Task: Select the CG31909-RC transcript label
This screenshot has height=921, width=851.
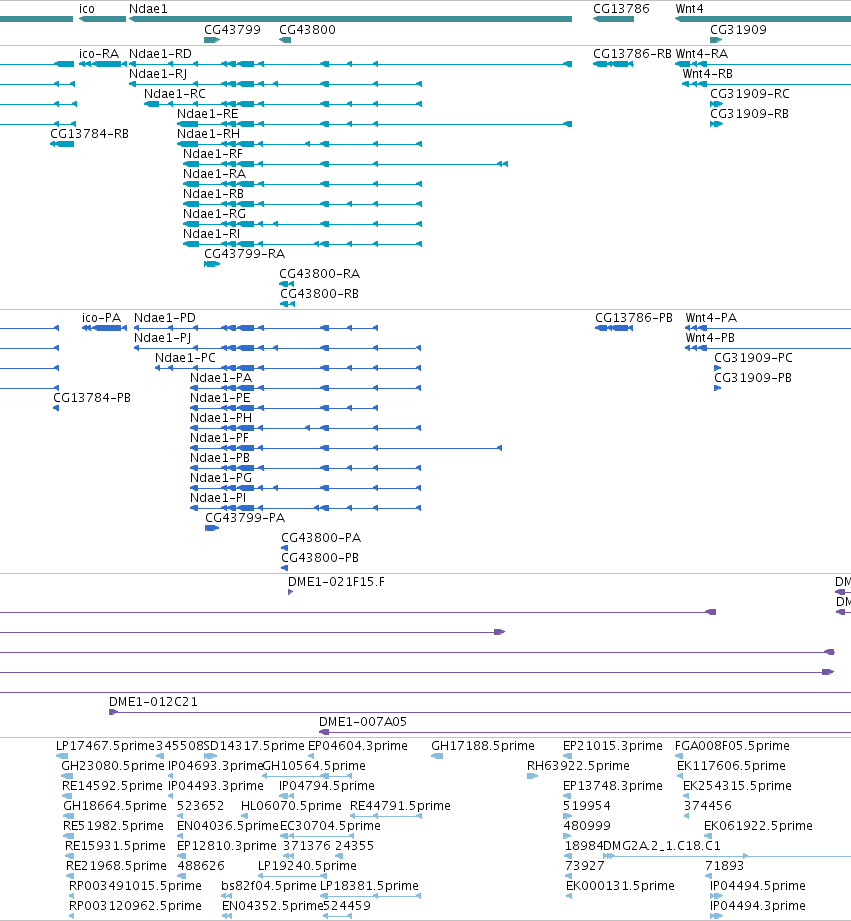Action: [x=750, y=93]
